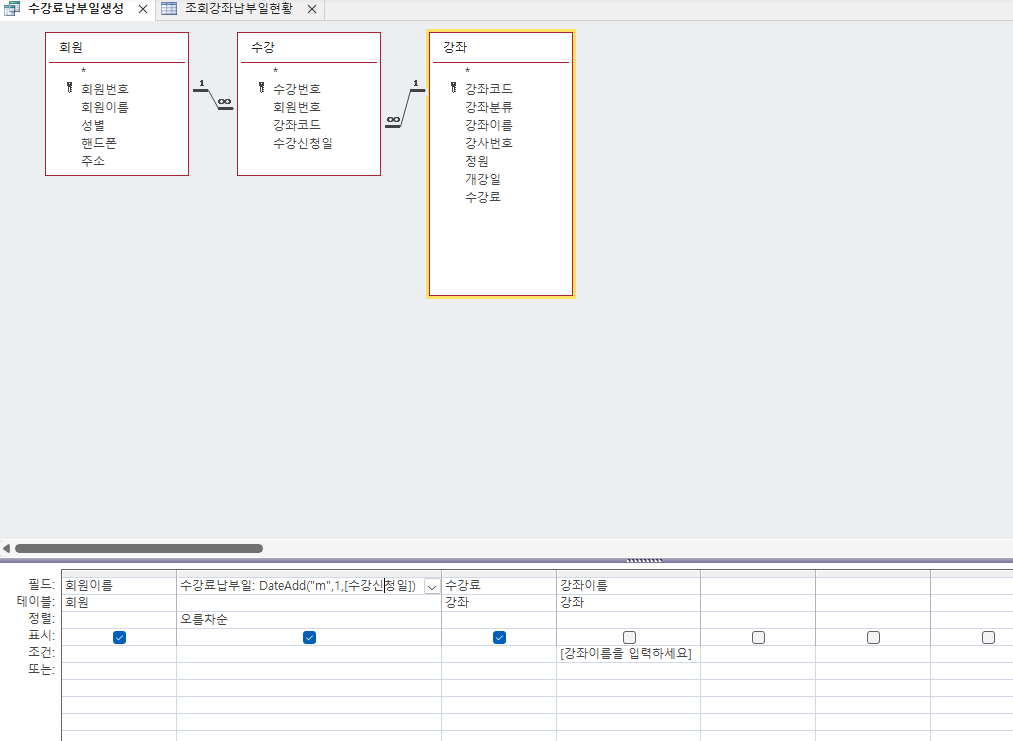Enable the 표시 checkbox for 강좌이름 column
The image size is (1013, 741).
pyautogui.click(x=629, y=637)
